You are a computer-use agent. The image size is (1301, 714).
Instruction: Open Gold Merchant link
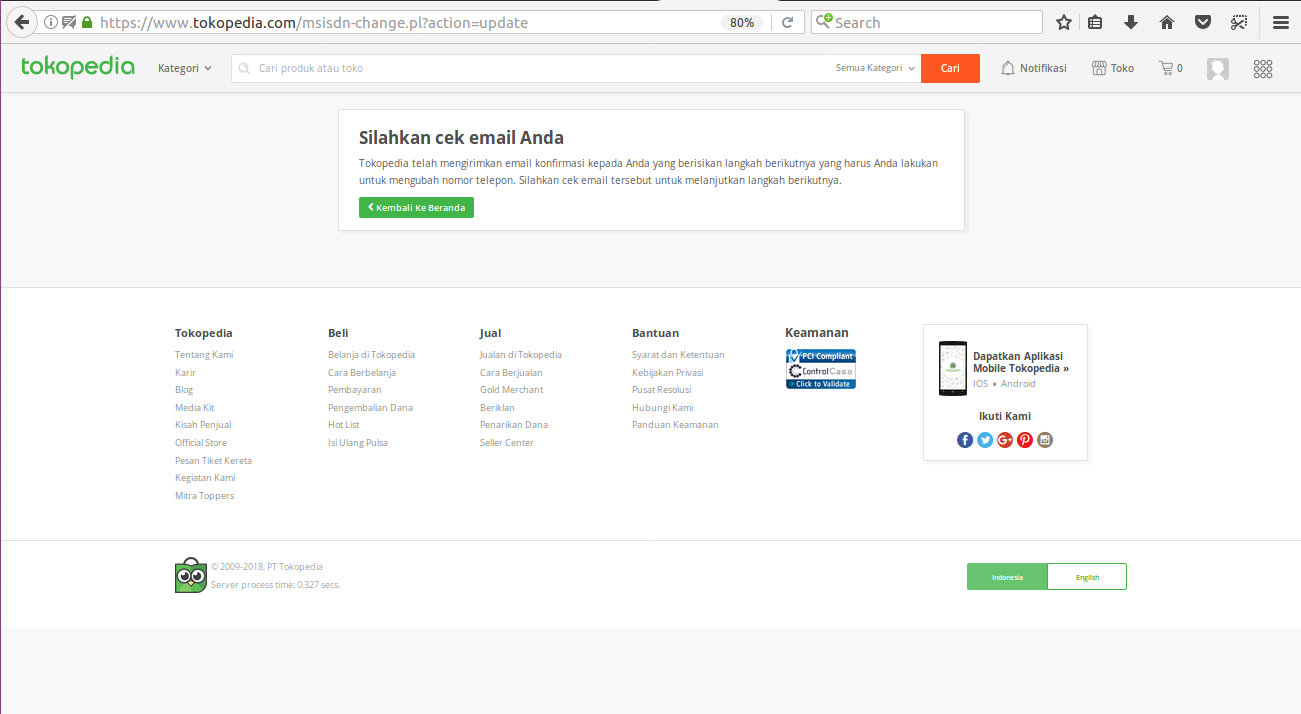click(512, 390)
